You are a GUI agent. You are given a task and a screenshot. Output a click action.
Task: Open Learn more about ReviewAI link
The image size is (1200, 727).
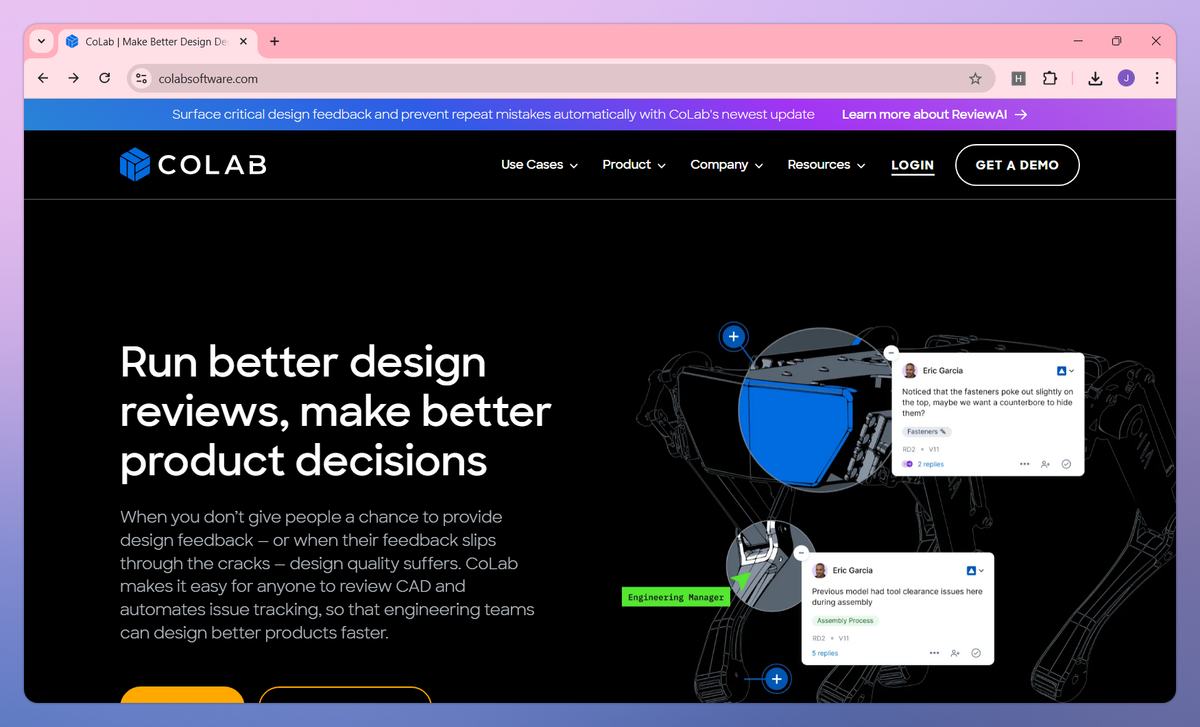(934, 114)
